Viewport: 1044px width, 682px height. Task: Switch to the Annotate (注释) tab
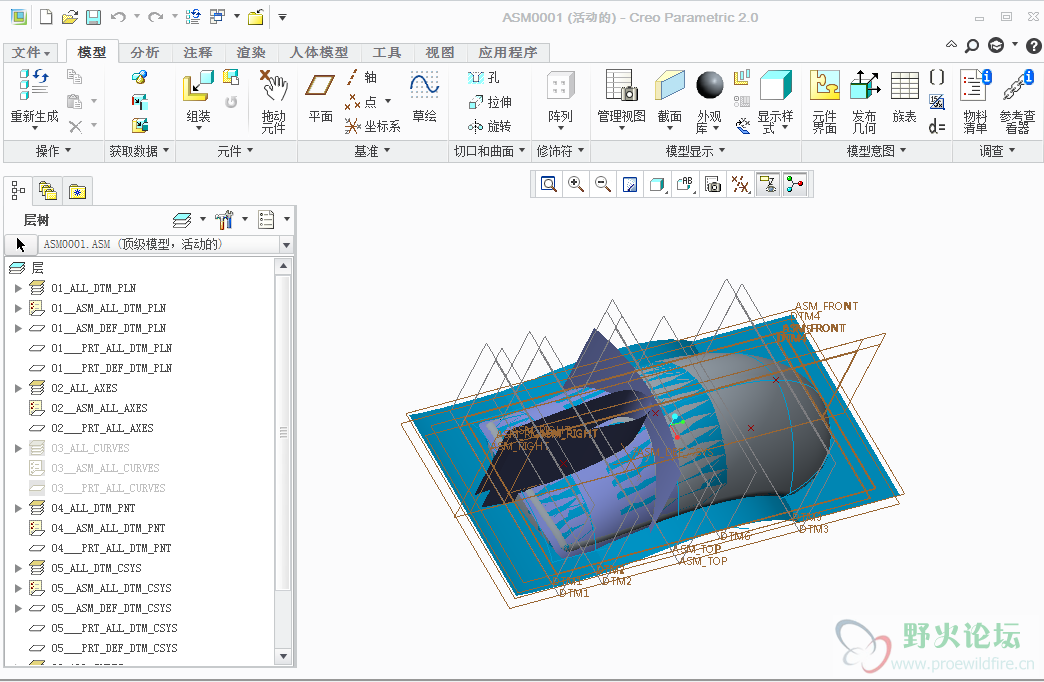pyautogui.click(x=198, y=53)
